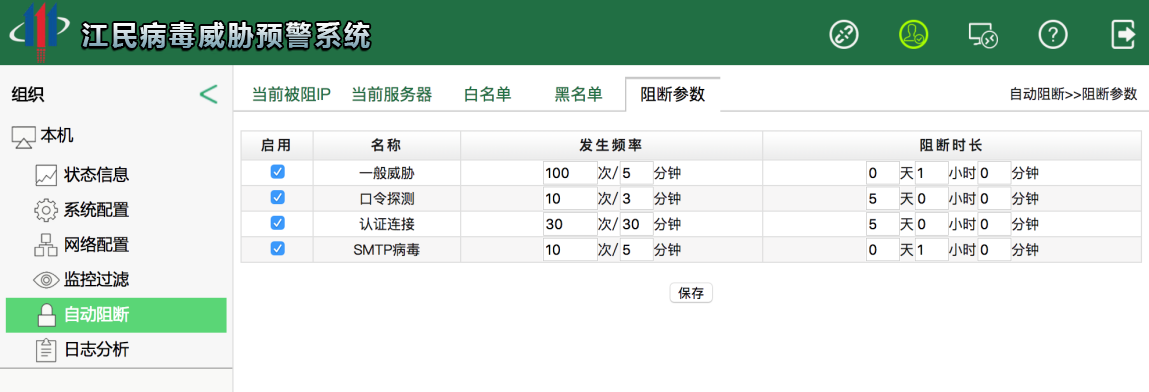Open the green user account icon
This screenshot has height=392, width=1149.
point(914,34)
